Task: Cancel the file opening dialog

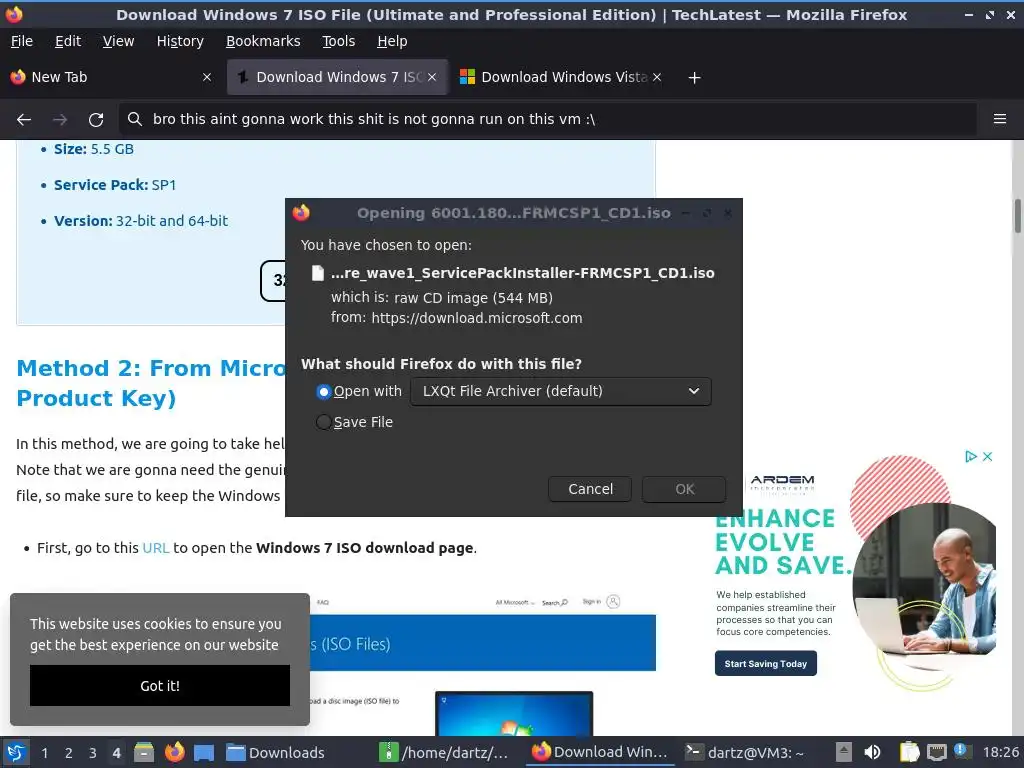Action: point(590,489)
